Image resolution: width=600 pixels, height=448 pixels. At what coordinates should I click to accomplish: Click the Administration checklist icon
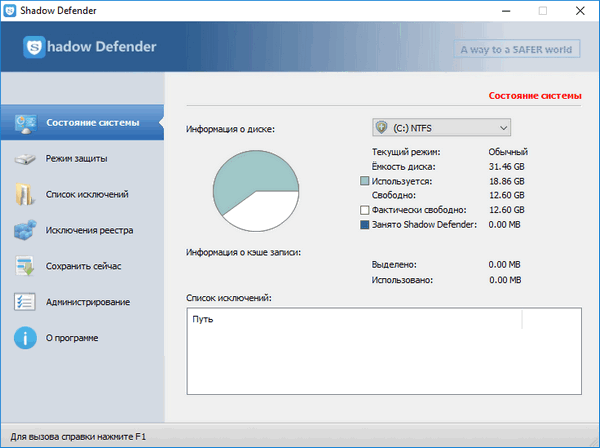25,302
